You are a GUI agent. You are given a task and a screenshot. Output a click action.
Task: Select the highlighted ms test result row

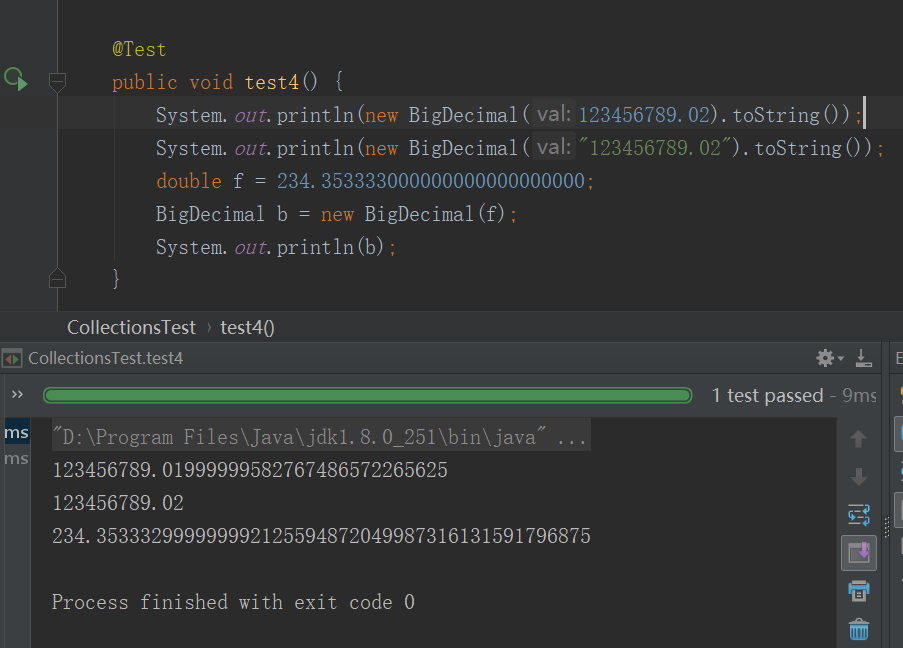coord(16,432)
